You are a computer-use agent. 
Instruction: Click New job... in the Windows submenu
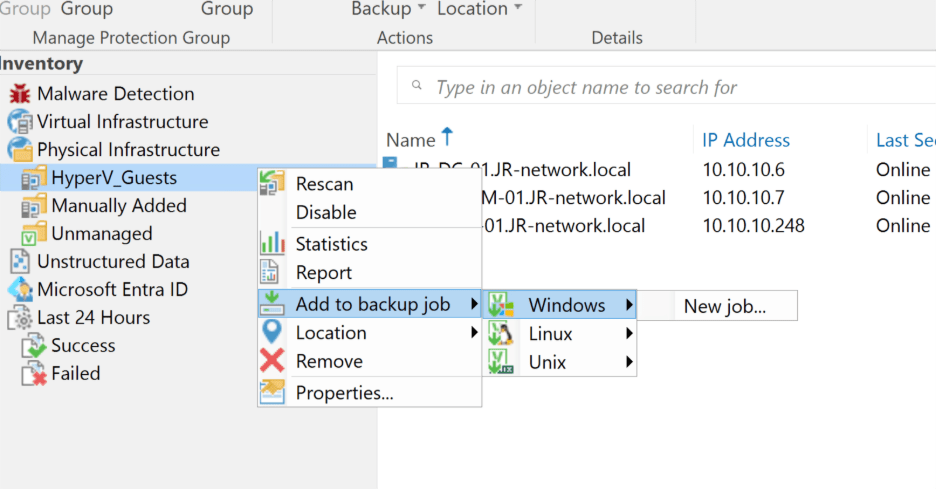(725, 307)
